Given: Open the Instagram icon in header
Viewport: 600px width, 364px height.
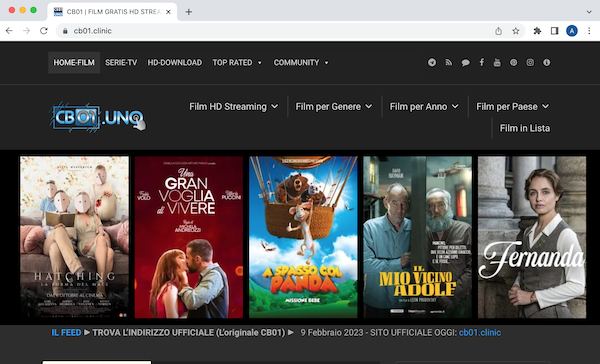Looking at the screenshot, I should click(x=530, y=62).
